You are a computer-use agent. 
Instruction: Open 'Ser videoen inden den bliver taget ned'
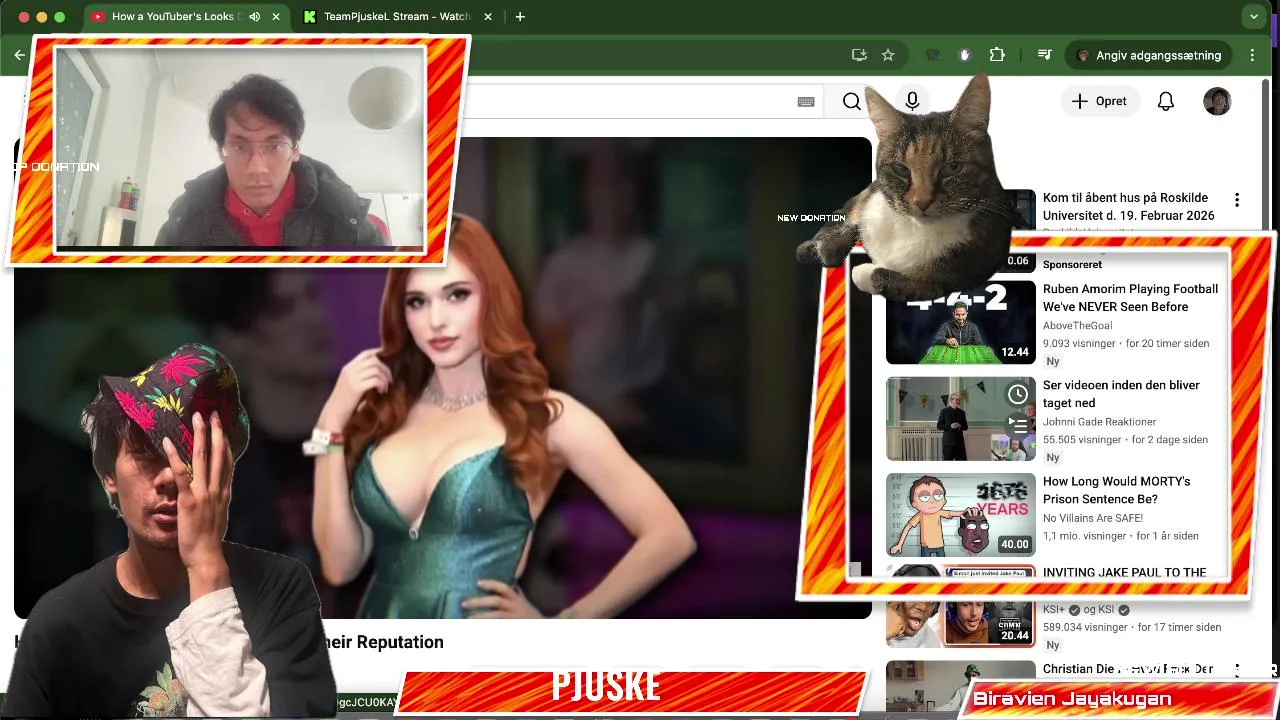(1121, 394)
